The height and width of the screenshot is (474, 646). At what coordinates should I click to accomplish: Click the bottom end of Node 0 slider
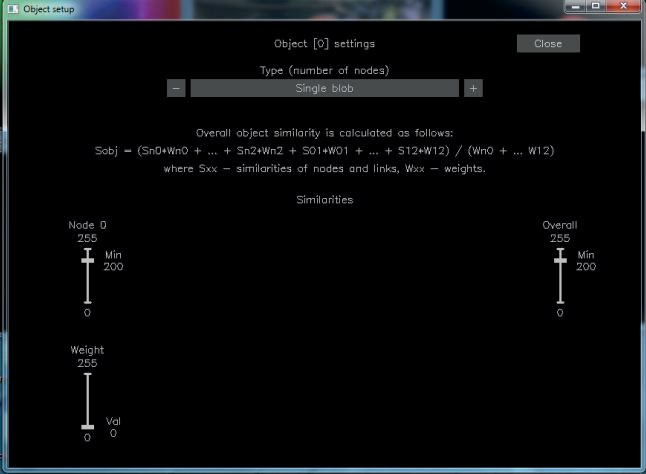pos(87,302)
